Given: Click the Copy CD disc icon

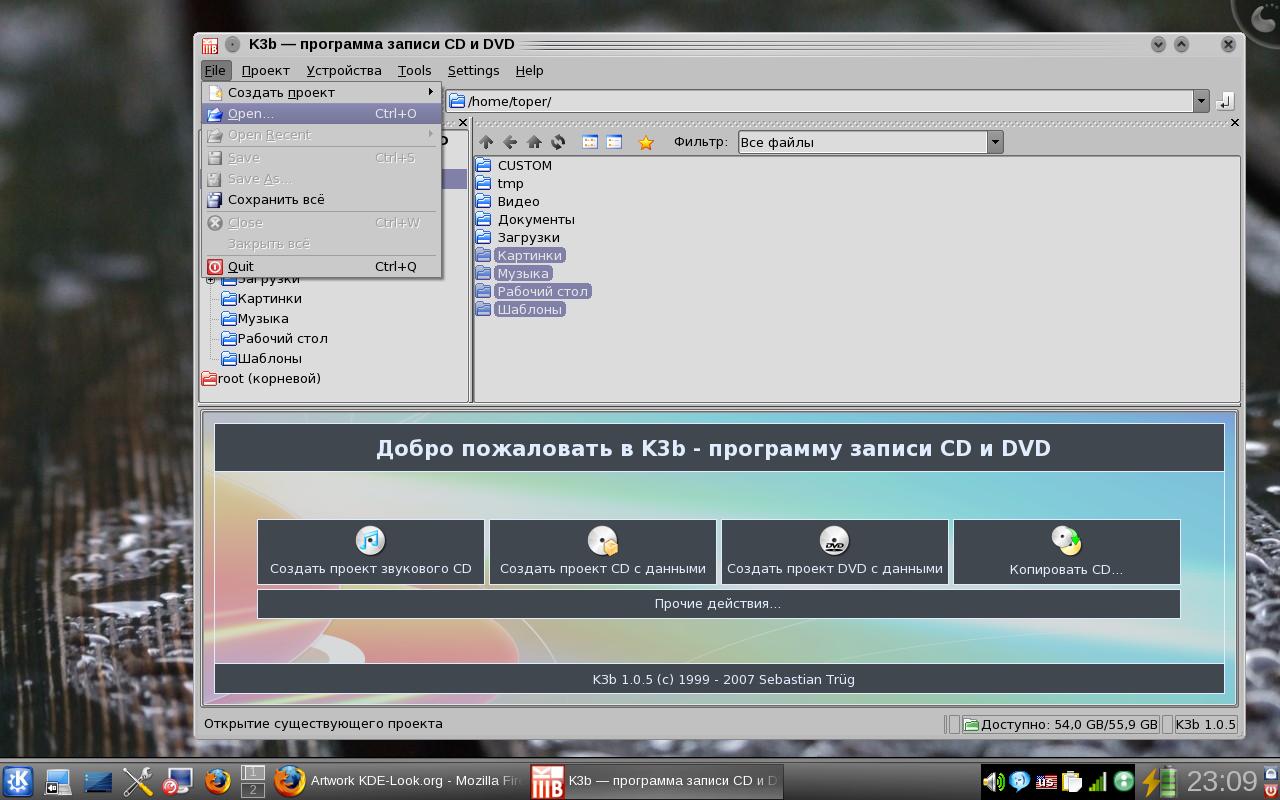Looking at the screenshot, I should 1067,540.
